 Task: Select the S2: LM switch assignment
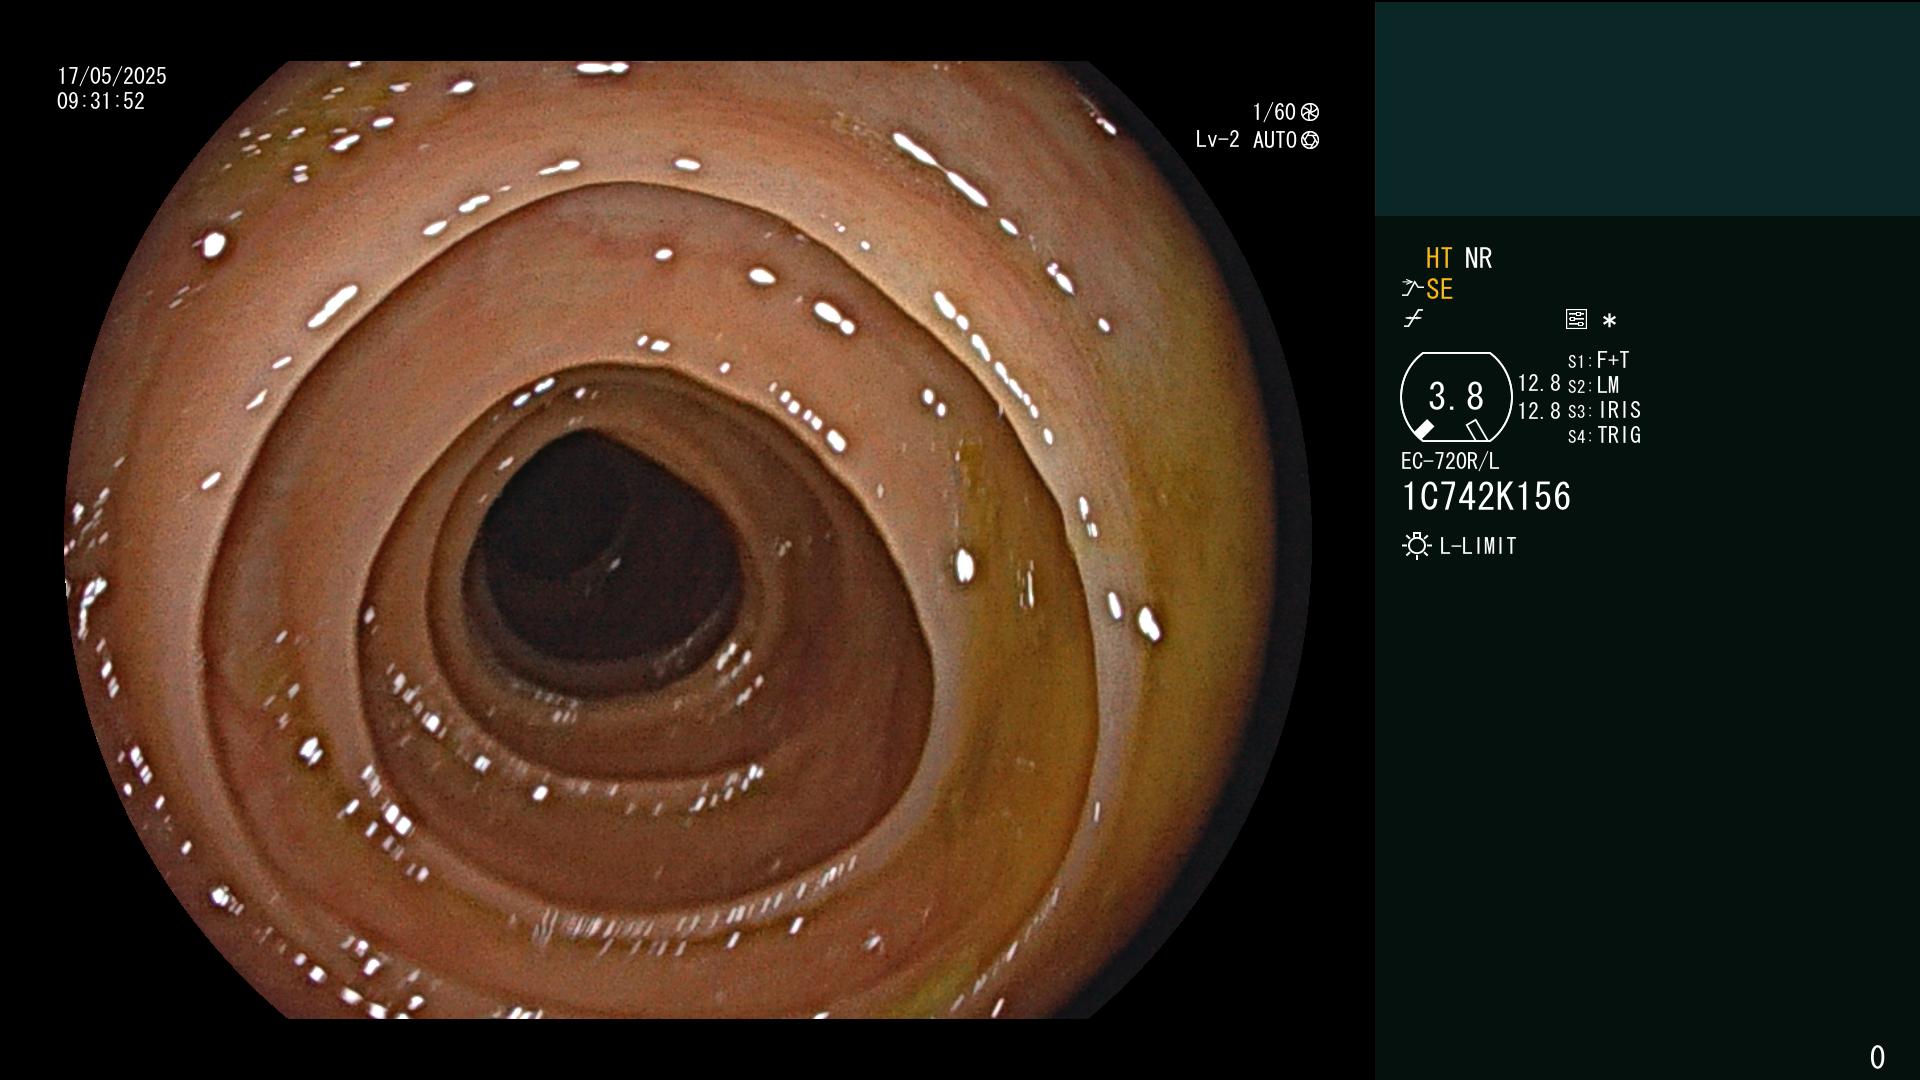(x=1594, y=385)
